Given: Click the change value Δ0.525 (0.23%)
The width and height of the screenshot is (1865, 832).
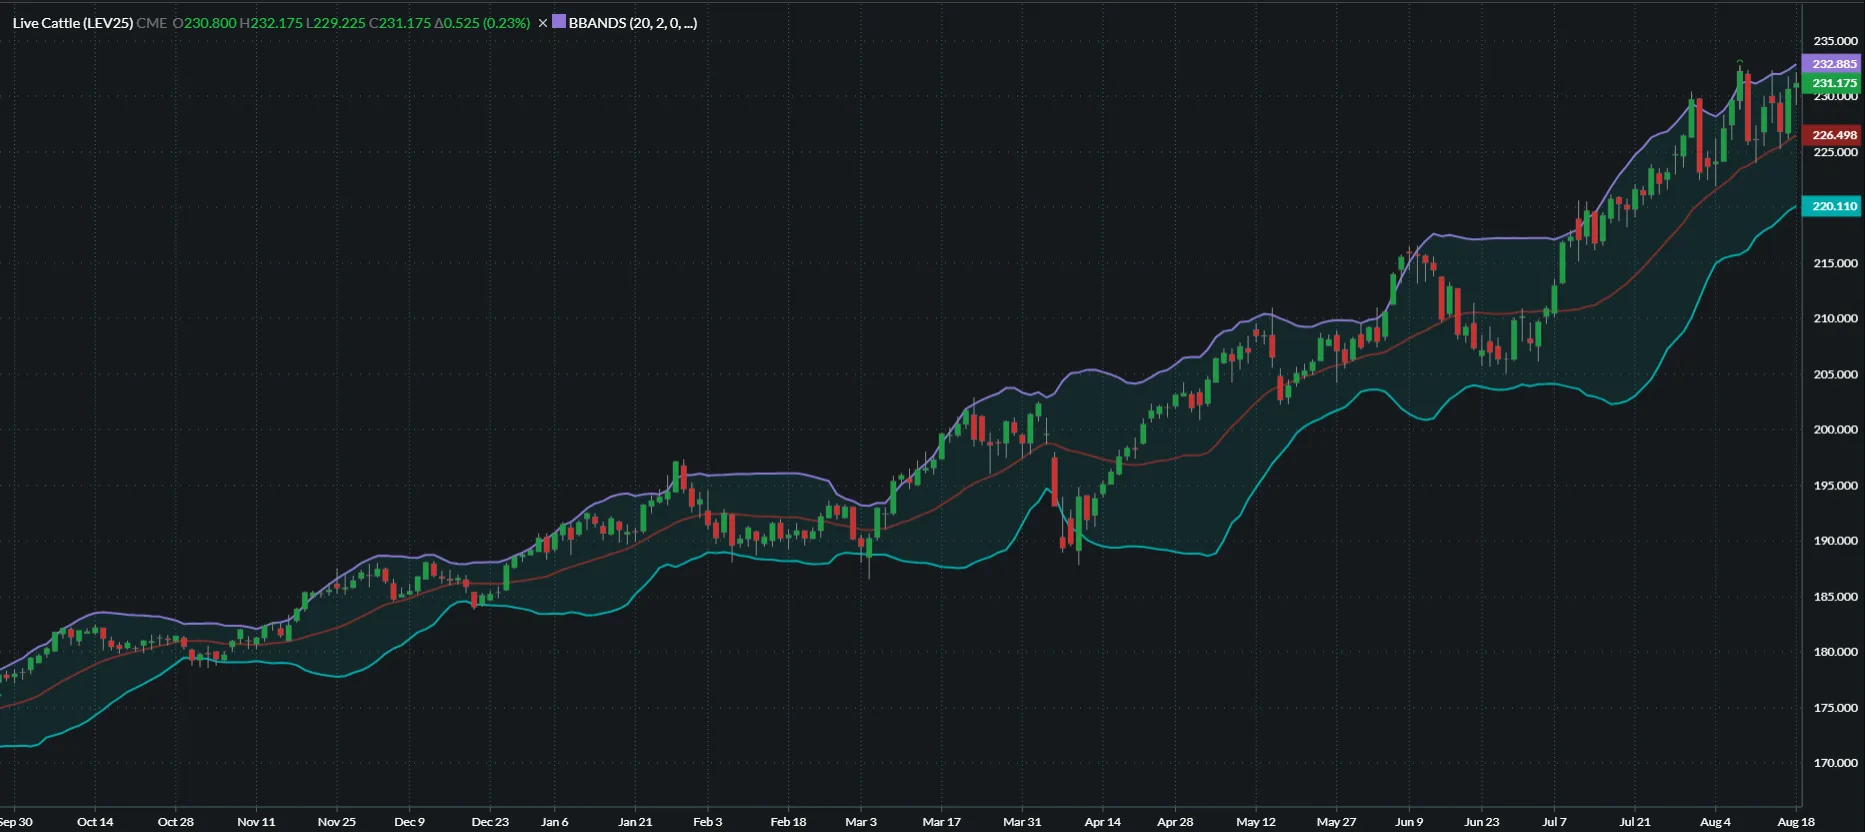Looking at the screenshot, I should [x=482, y=23].
